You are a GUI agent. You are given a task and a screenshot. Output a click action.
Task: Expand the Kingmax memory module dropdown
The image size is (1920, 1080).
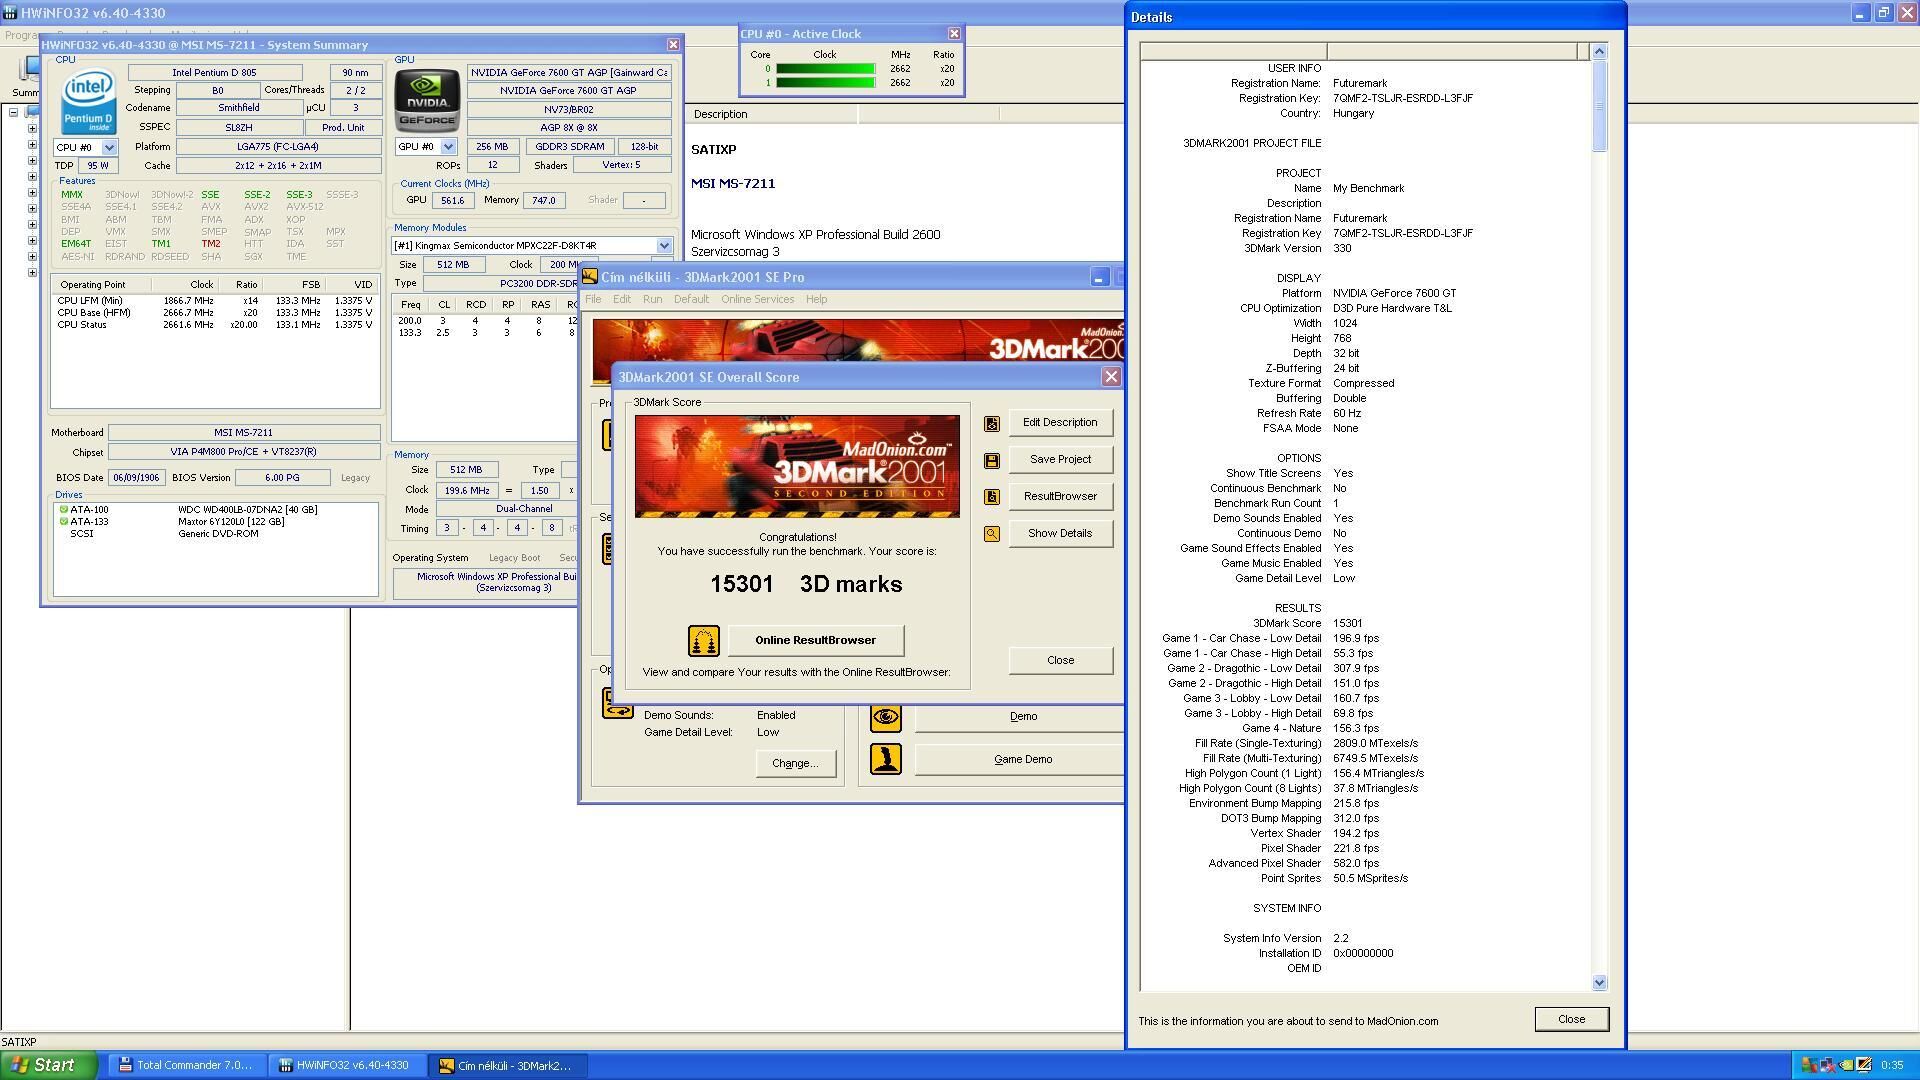663,246
